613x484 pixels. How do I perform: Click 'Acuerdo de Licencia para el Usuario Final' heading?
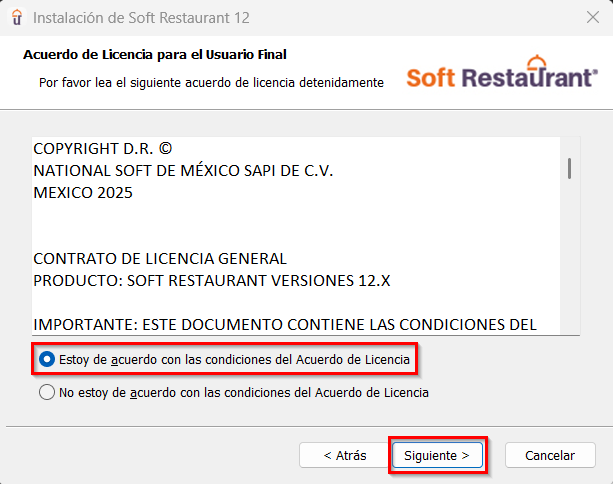pyautogui.click(x=155, y=54)
